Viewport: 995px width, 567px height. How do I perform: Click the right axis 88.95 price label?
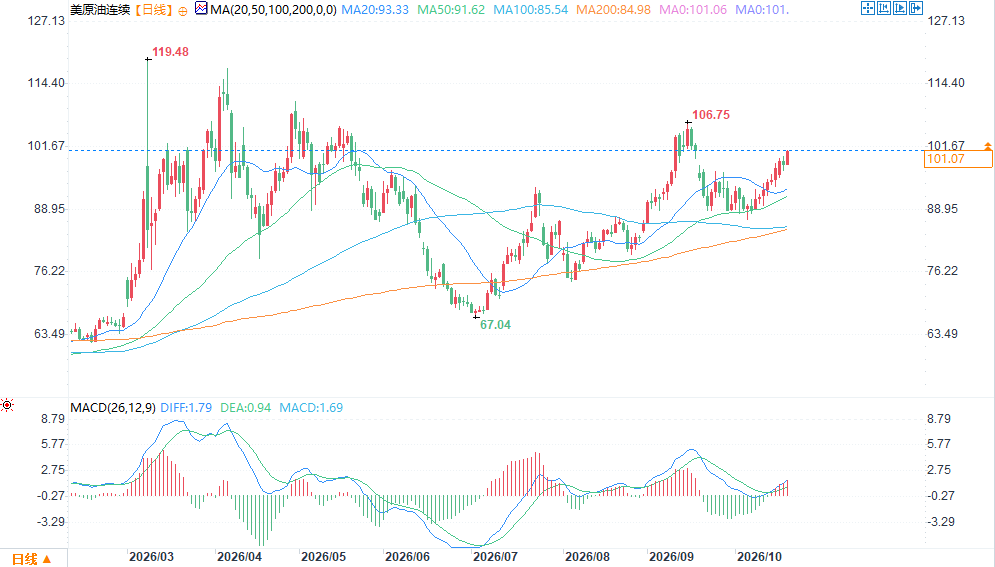pos(942,209)
